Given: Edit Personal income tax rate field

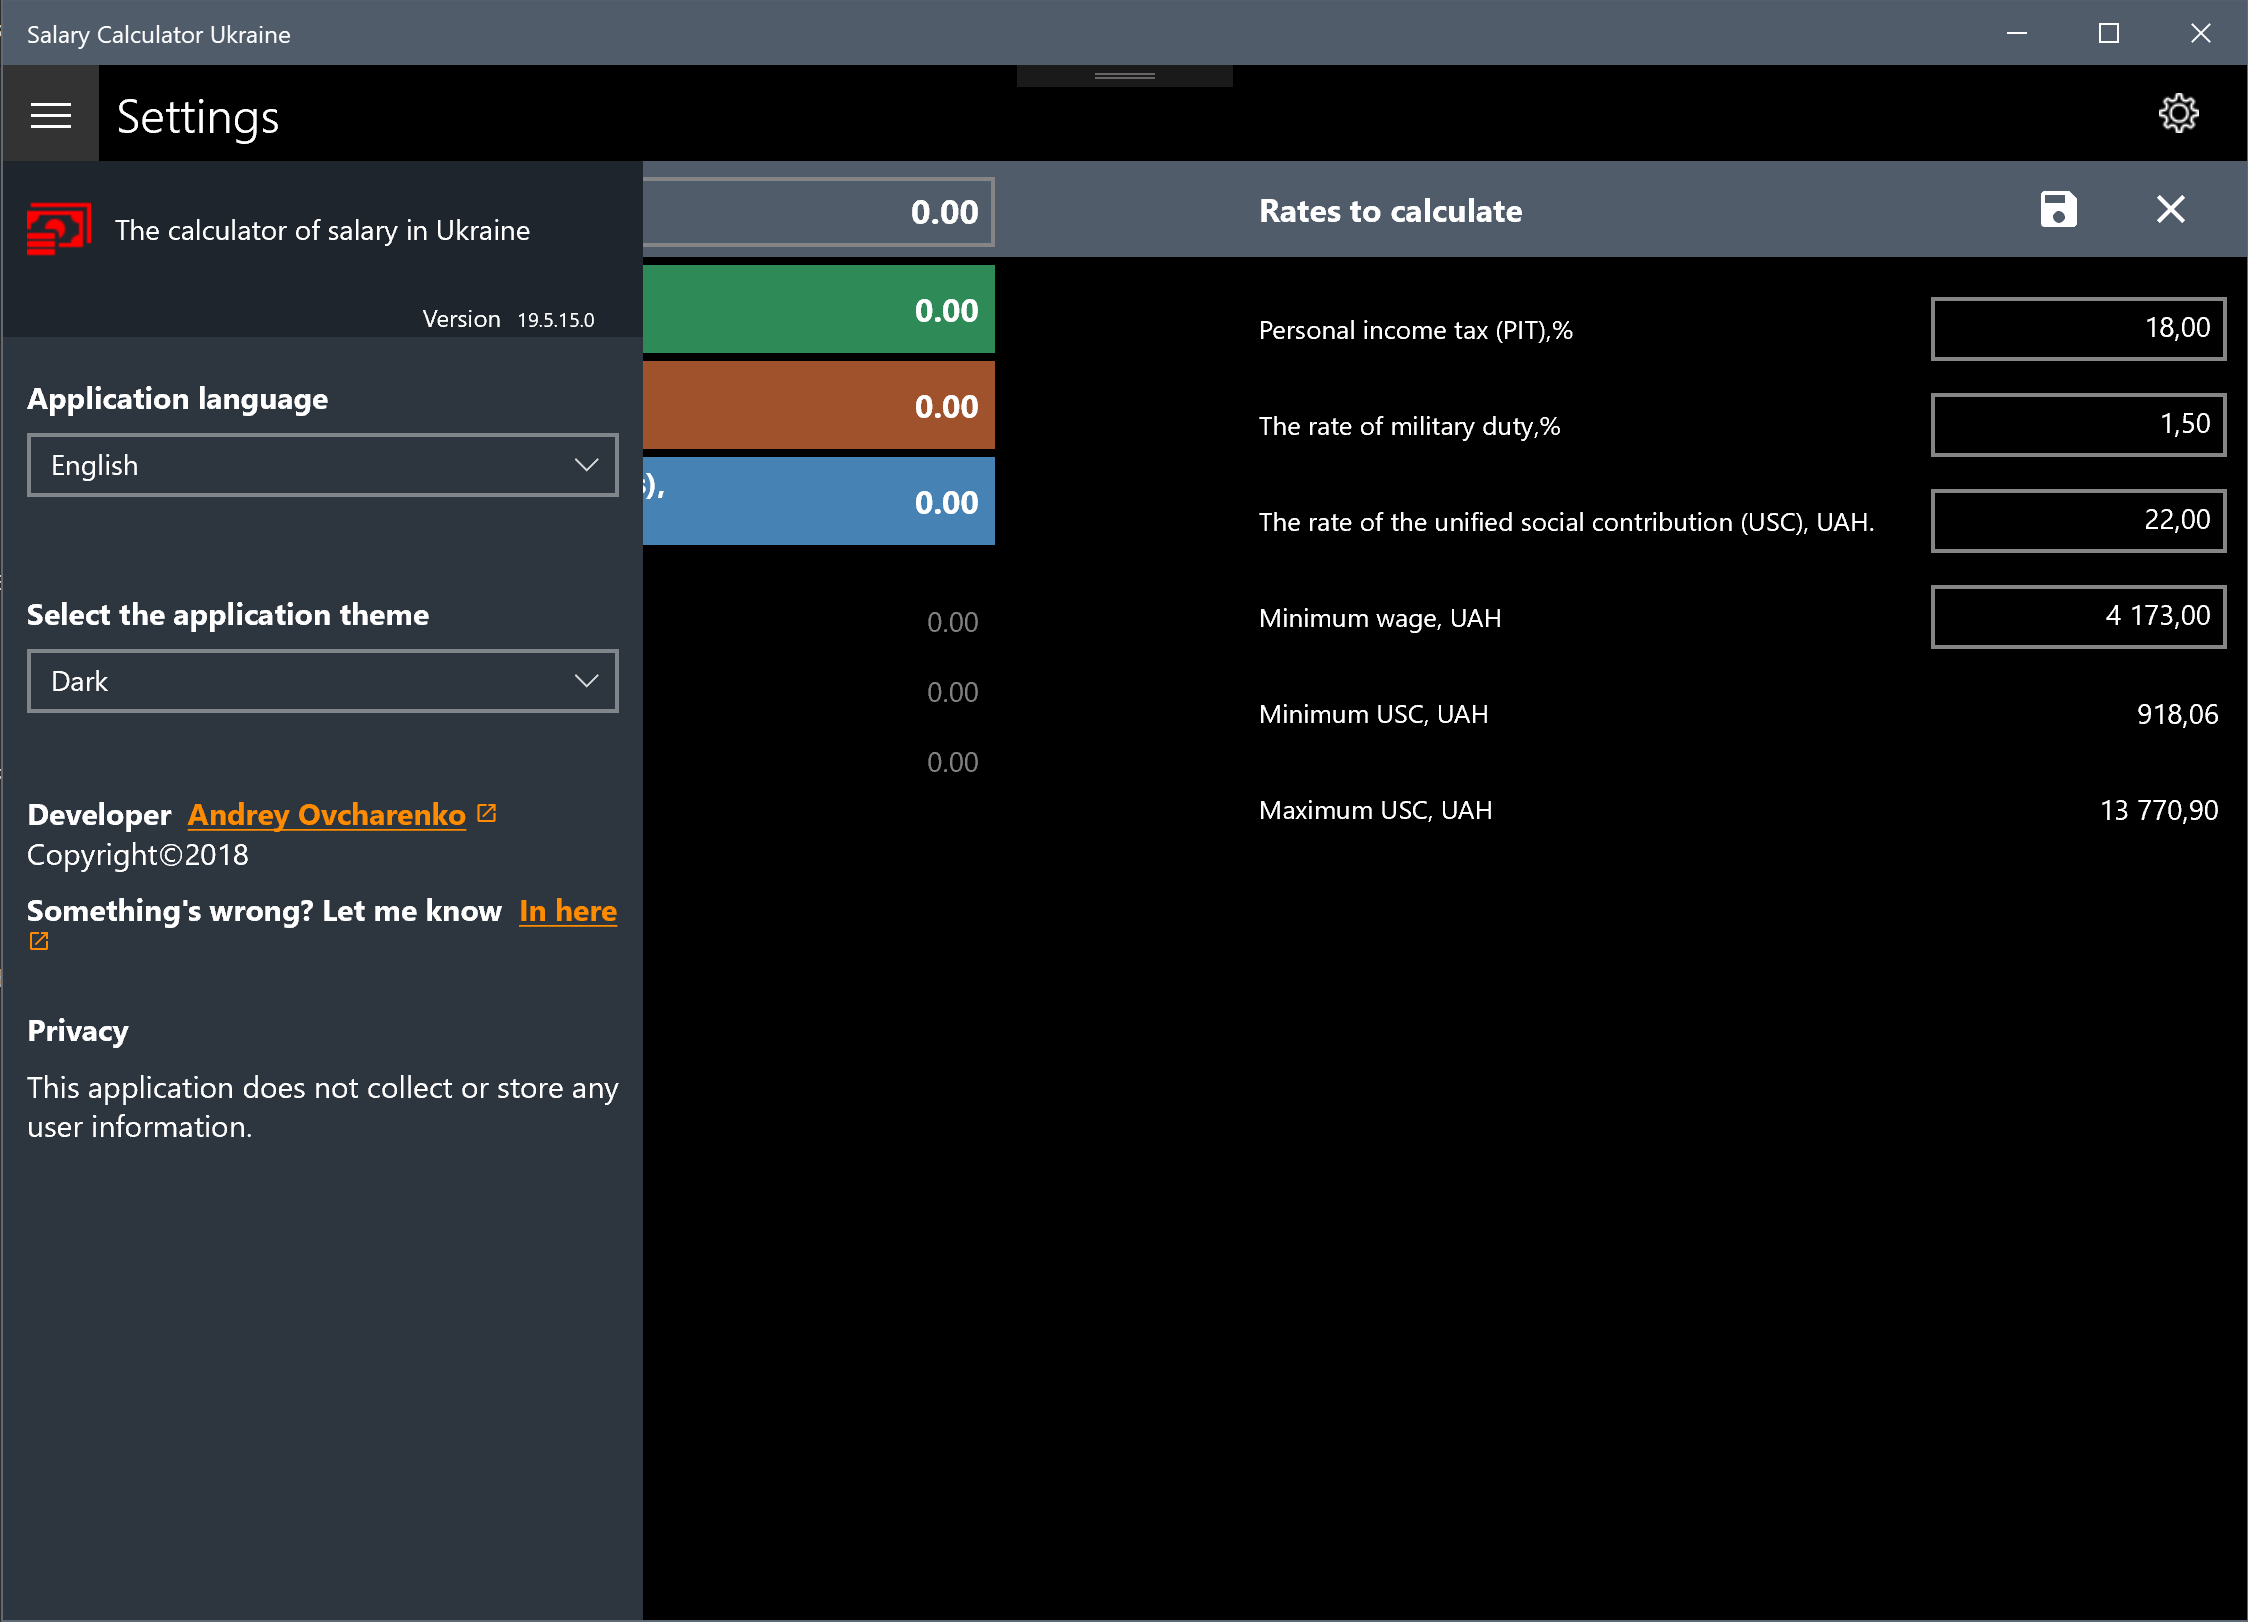Looking at the screenshot, I should (2077, 328).
